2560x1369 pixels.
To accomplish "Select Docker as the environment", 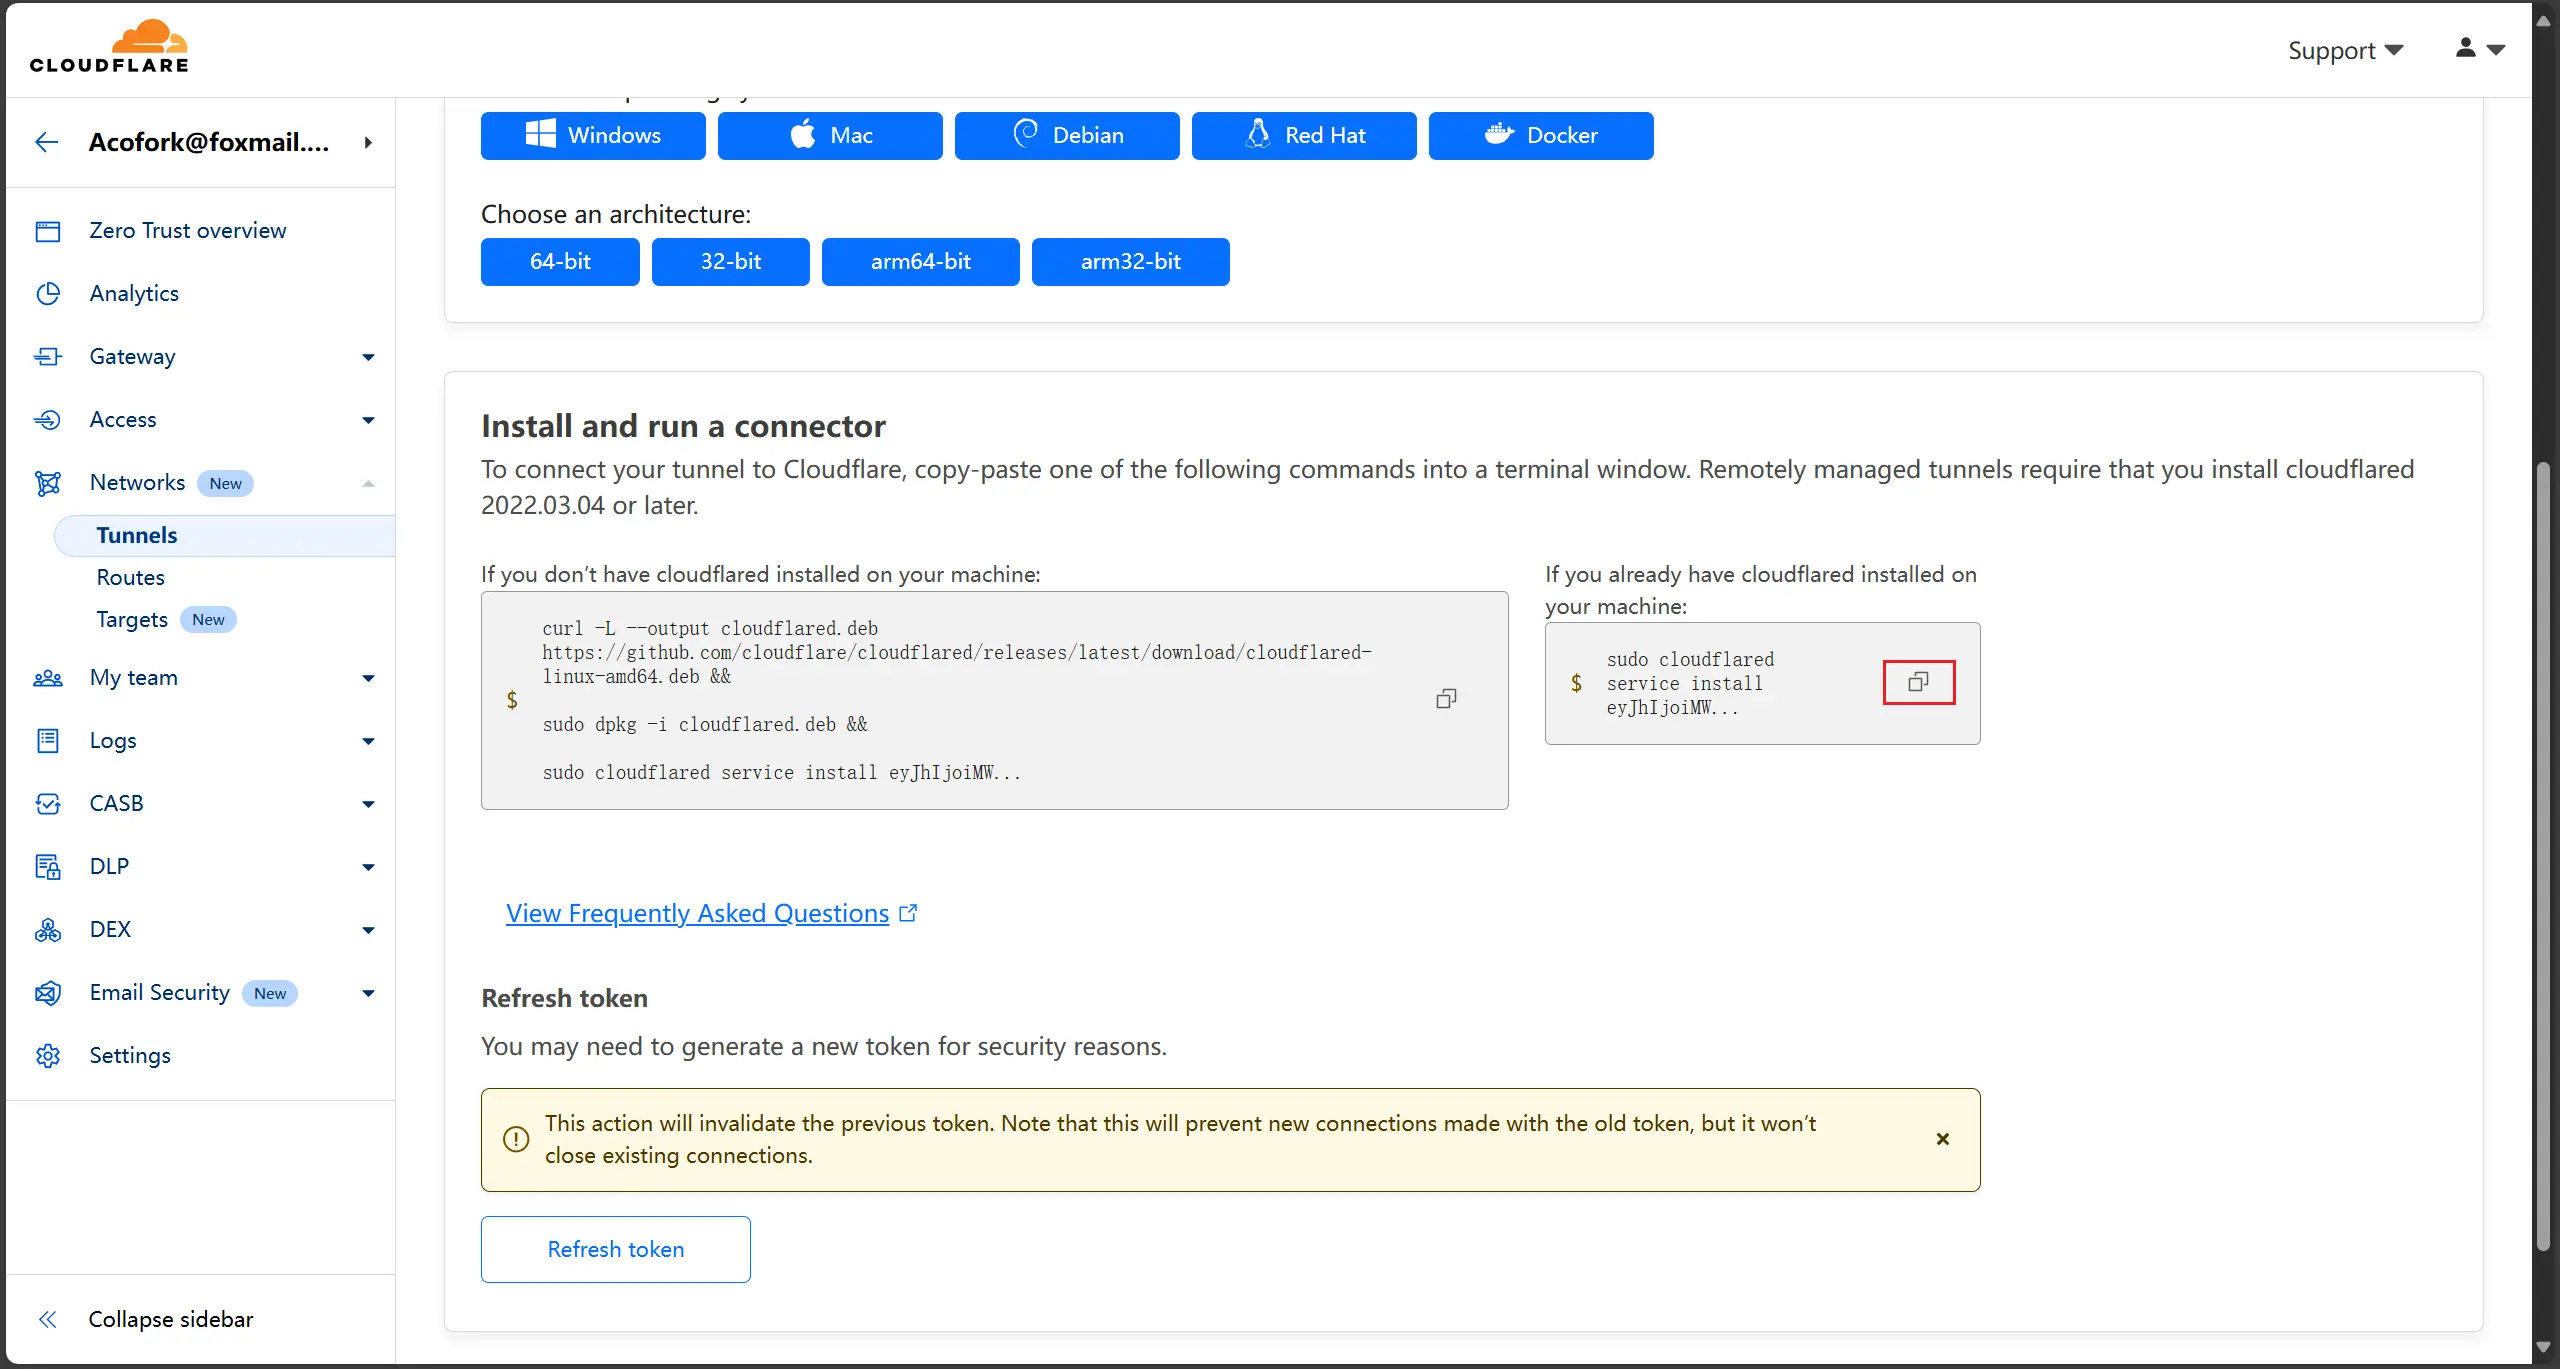I will coord(1540,136).
